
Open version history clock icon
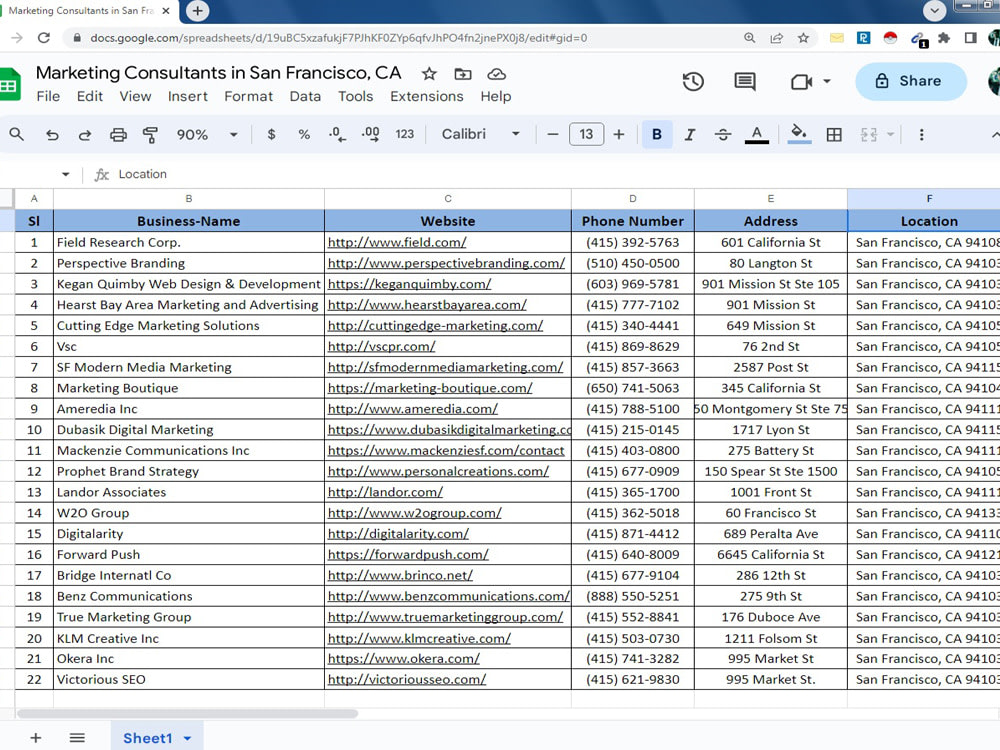[x=693, y=82]
